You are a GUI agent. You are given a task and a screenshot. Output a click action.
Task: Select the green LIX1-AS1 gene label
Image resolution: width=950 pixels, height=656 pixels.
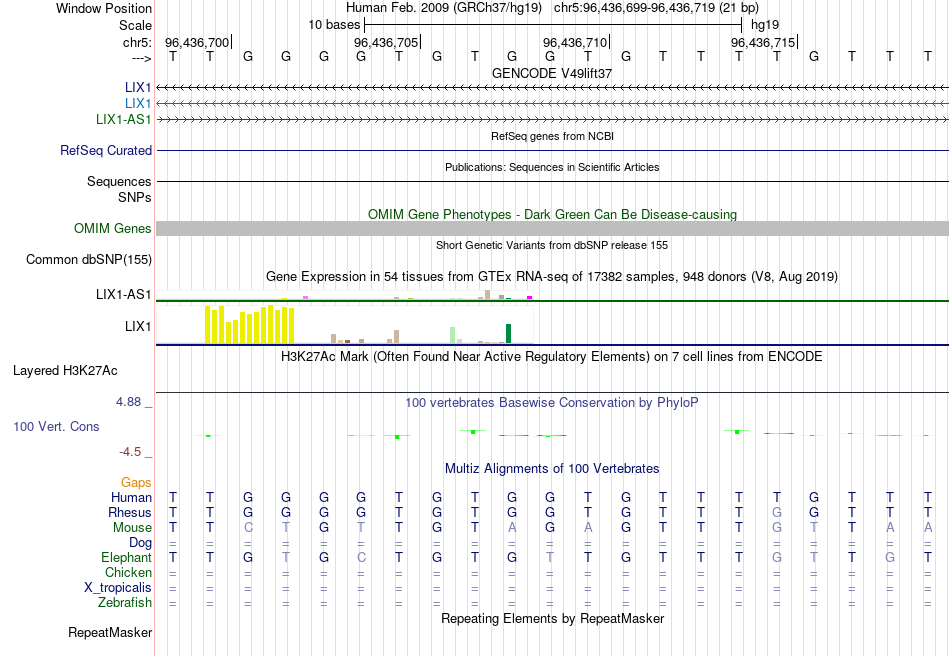point(124,119)
